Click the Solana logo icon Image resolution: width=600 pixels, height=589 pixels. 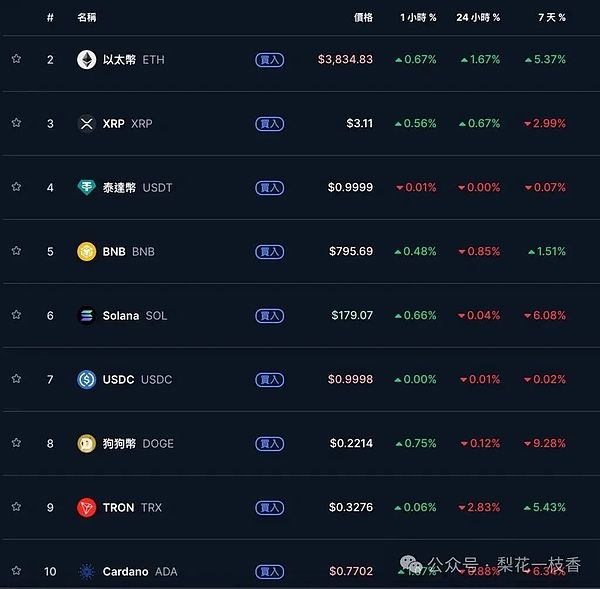(x=87, y=315)
